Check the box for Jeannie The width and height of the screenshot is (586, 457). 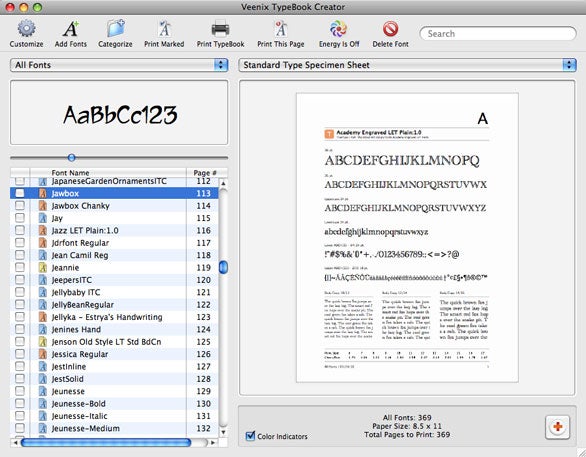pos(19,267)
